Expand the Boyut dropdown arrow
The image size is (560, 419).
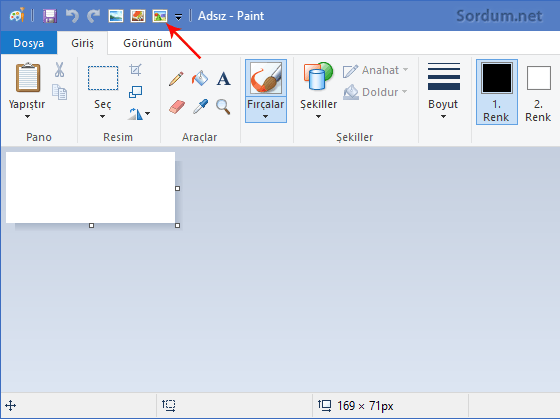pyautogui.click(x=443, y=117)
